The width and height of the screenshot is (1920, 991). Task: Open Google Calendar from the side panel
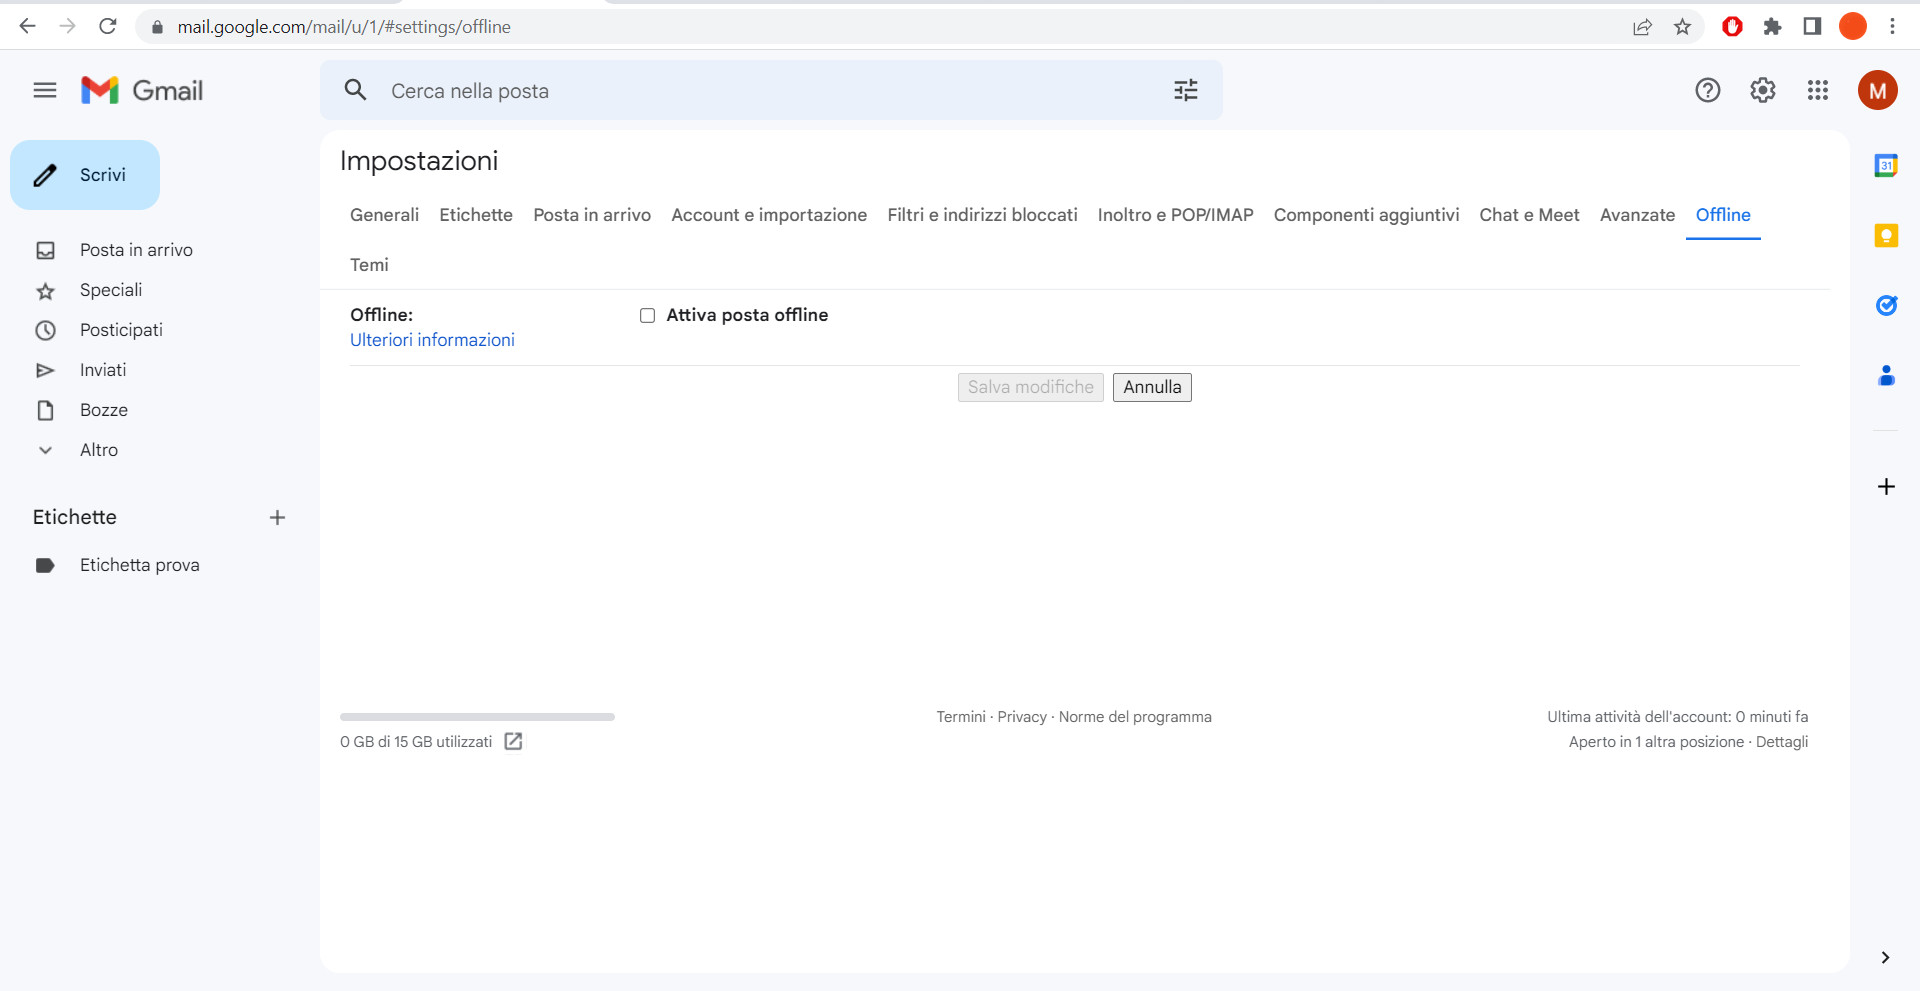(1886, 165)
